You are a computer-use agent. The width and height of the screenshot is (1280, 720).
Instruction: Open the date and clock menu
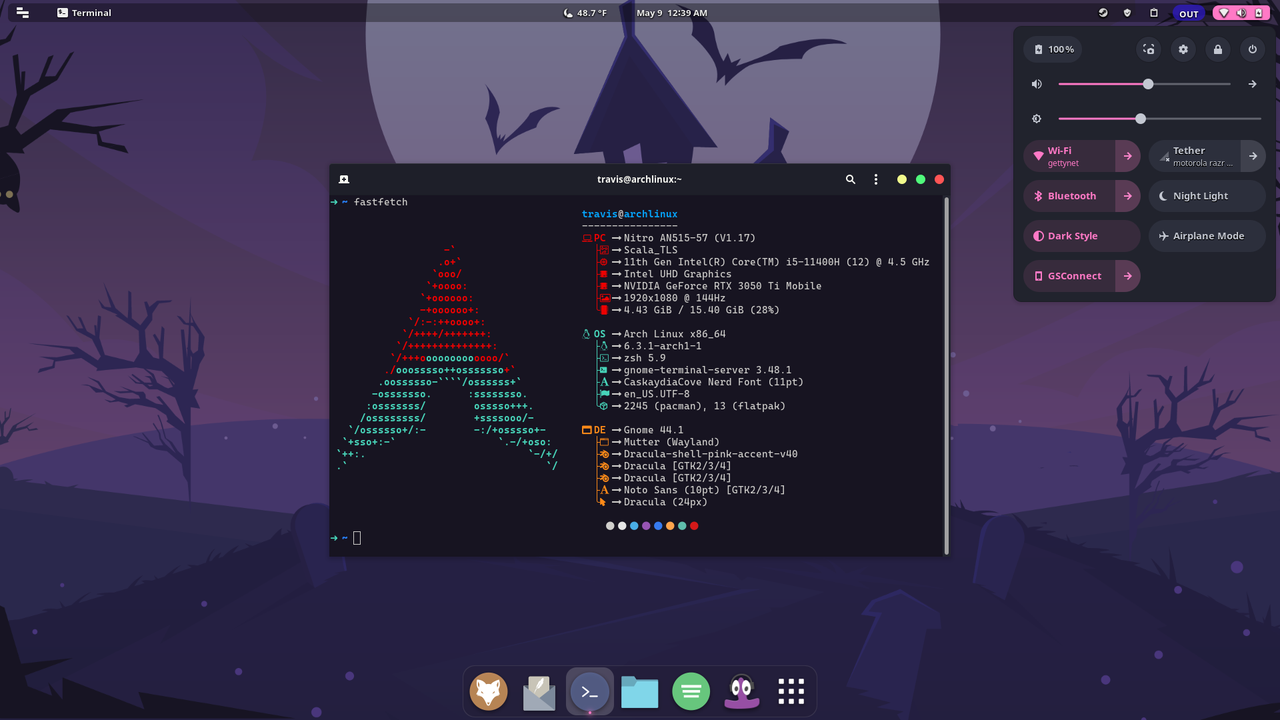pyautogui.click(x=672, y=13)
